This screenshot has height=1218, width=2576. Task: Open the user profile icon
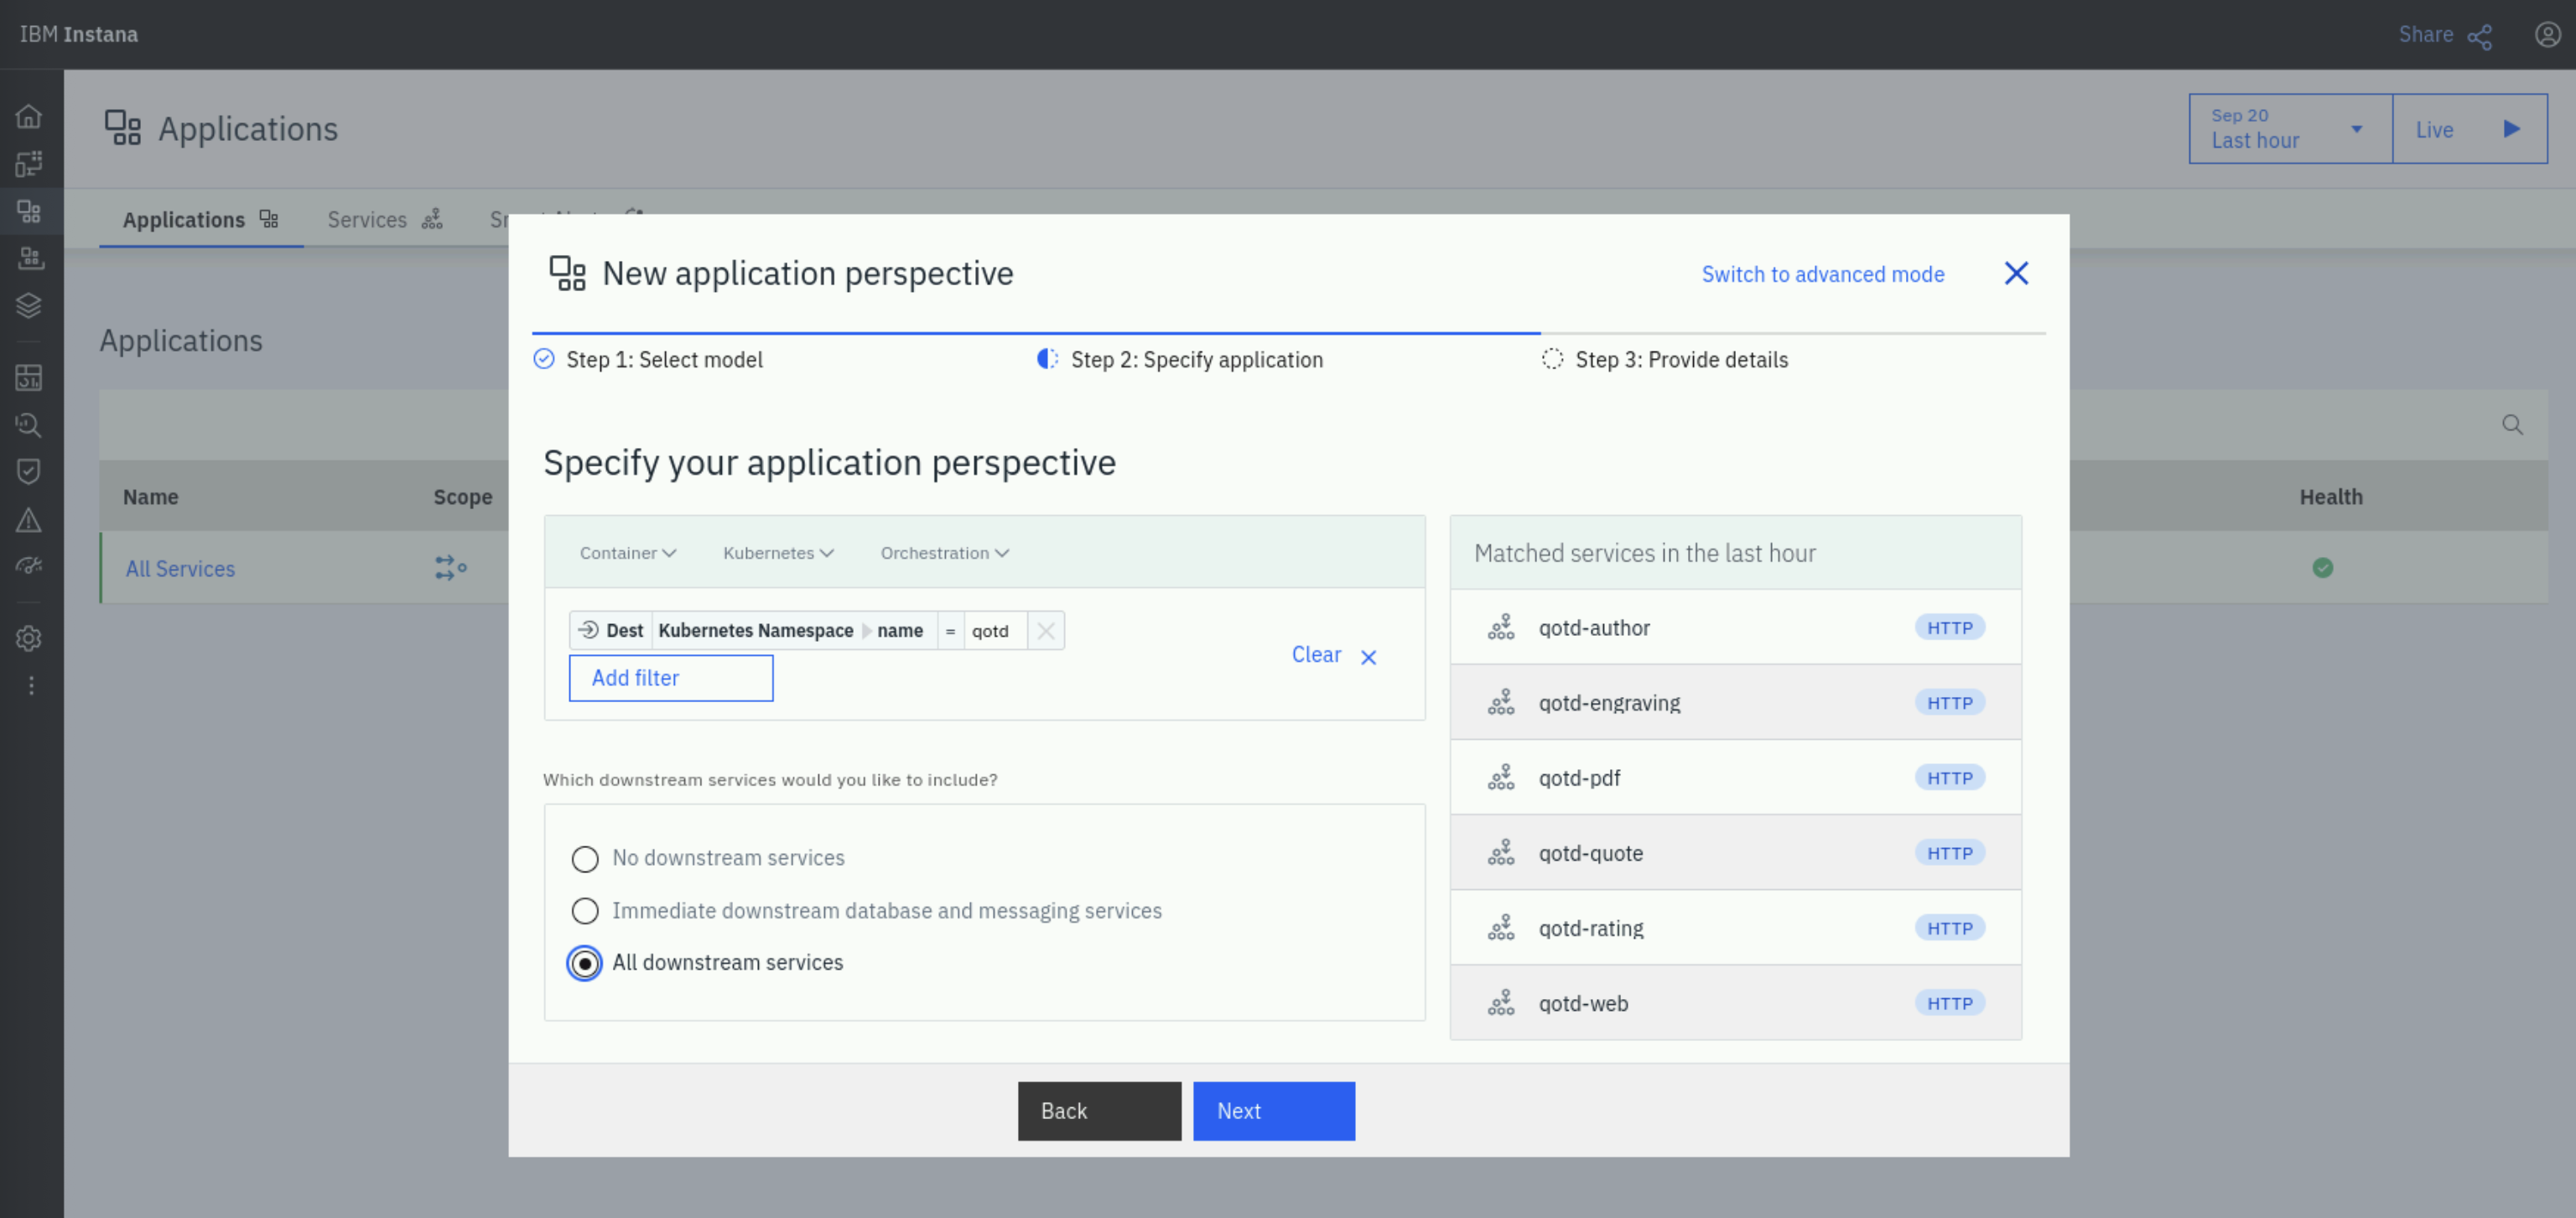coord(2546,35)
